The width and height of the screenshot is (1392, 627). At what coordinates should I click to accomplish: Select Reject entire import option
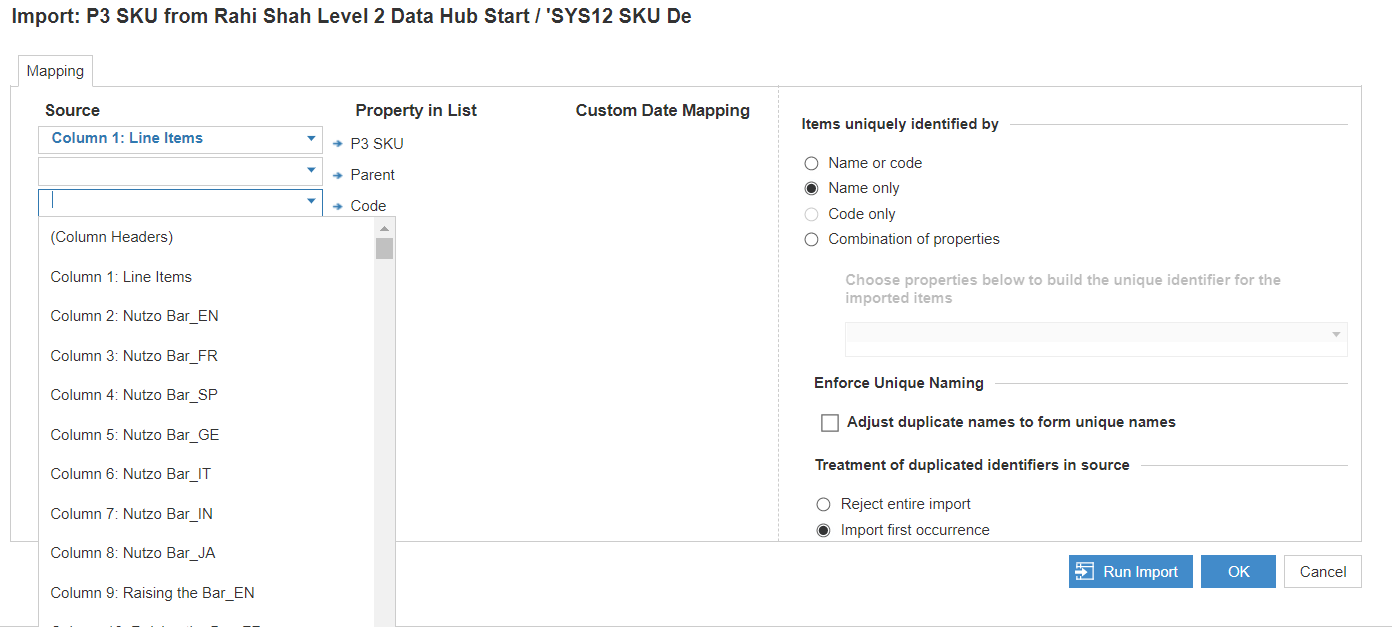[823, 504]
